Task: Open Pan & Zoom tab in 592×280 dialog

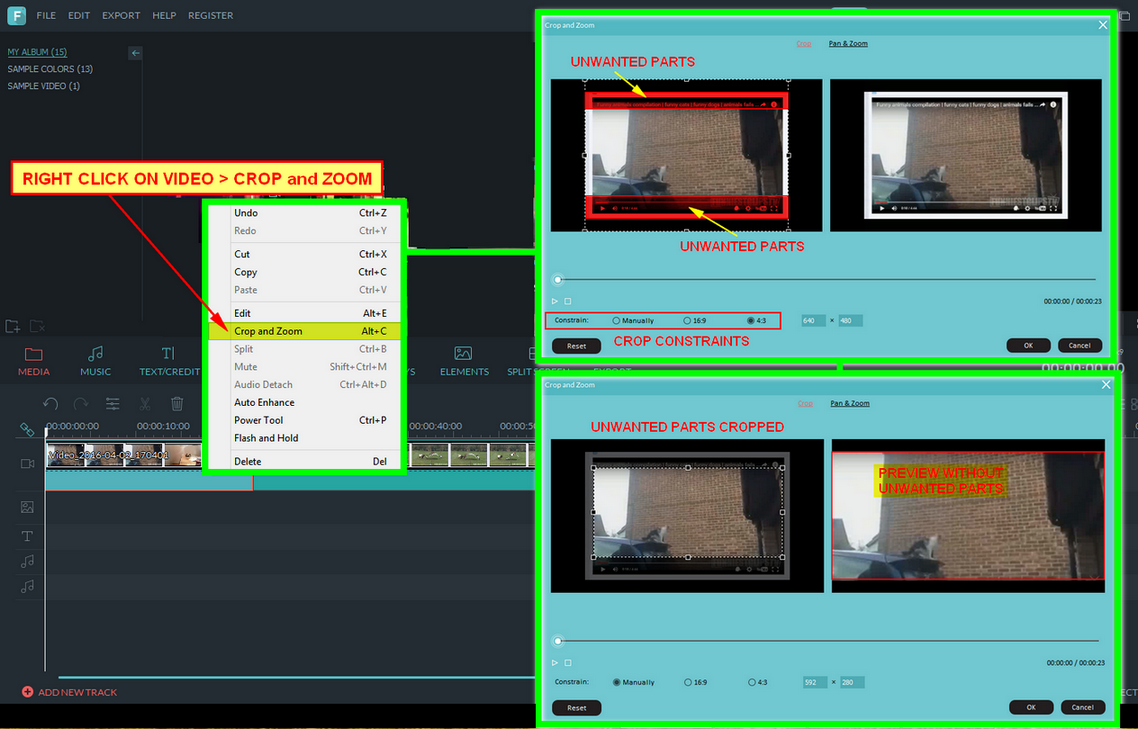Action: (x=850, y=403)
